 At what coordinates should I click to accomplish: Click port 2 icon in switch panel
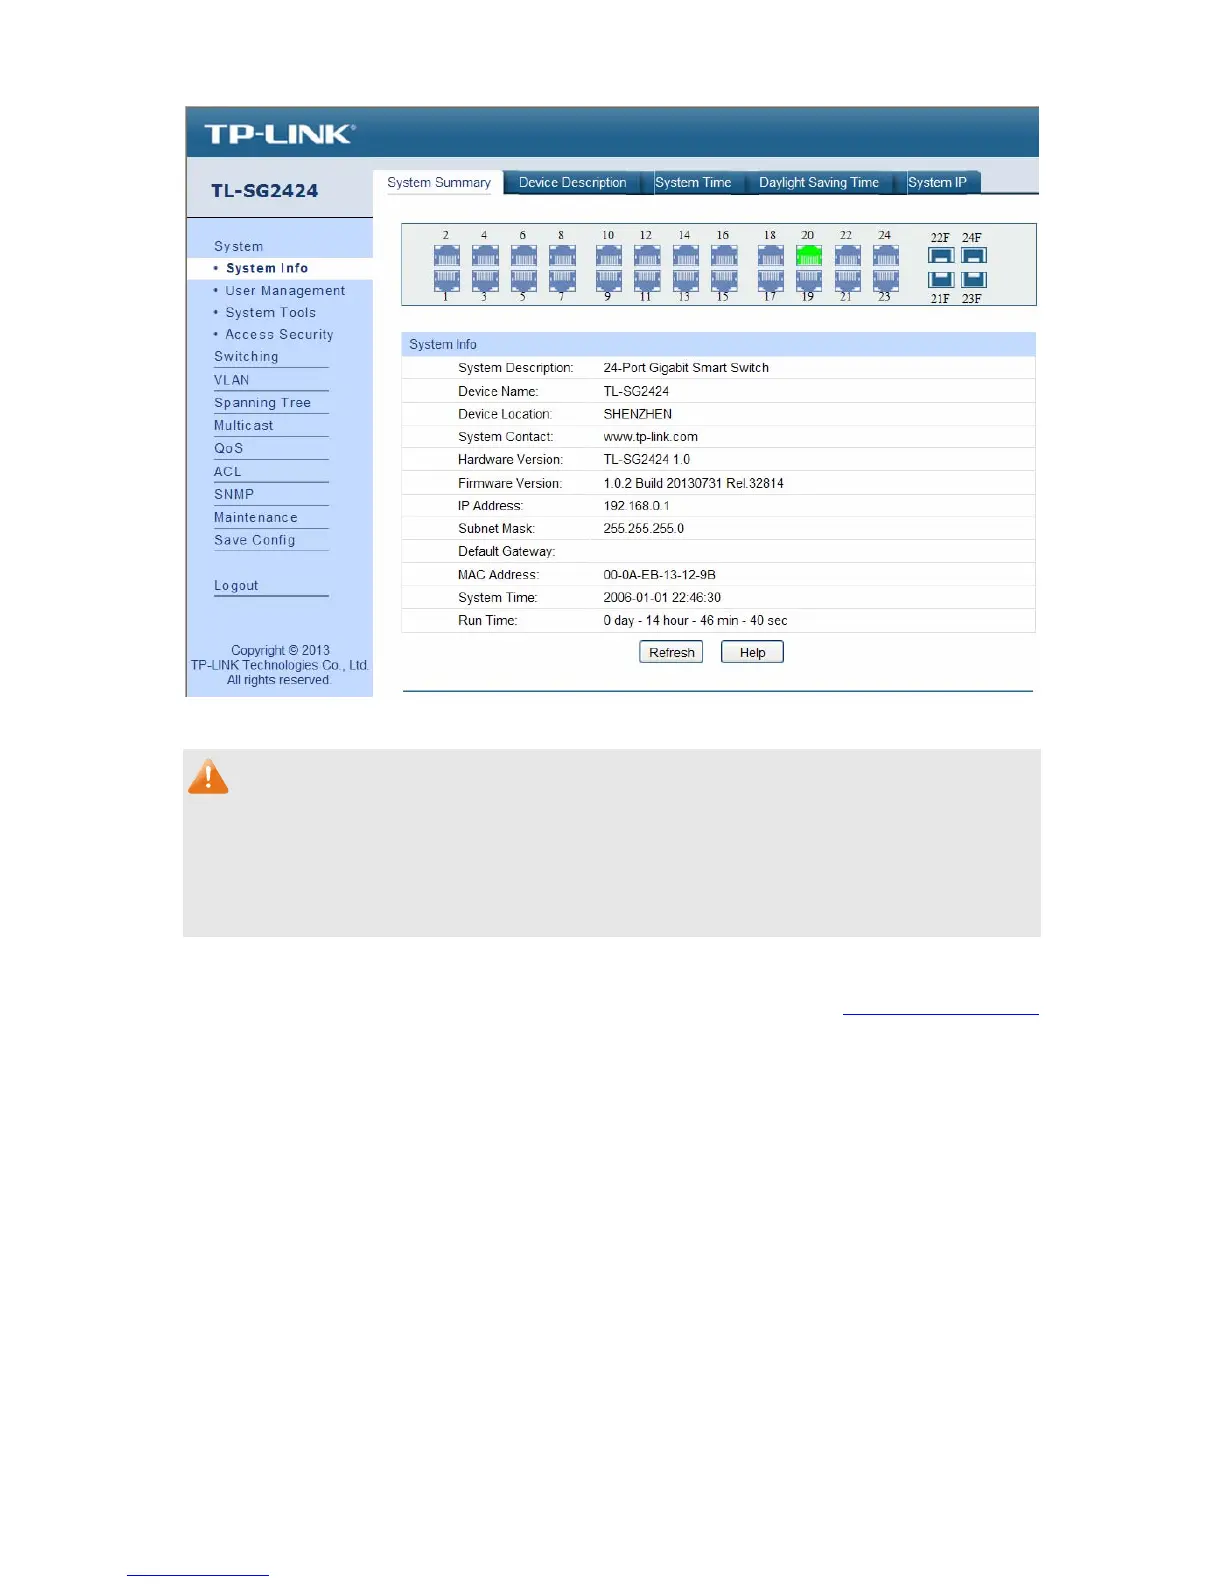[446, 256]
